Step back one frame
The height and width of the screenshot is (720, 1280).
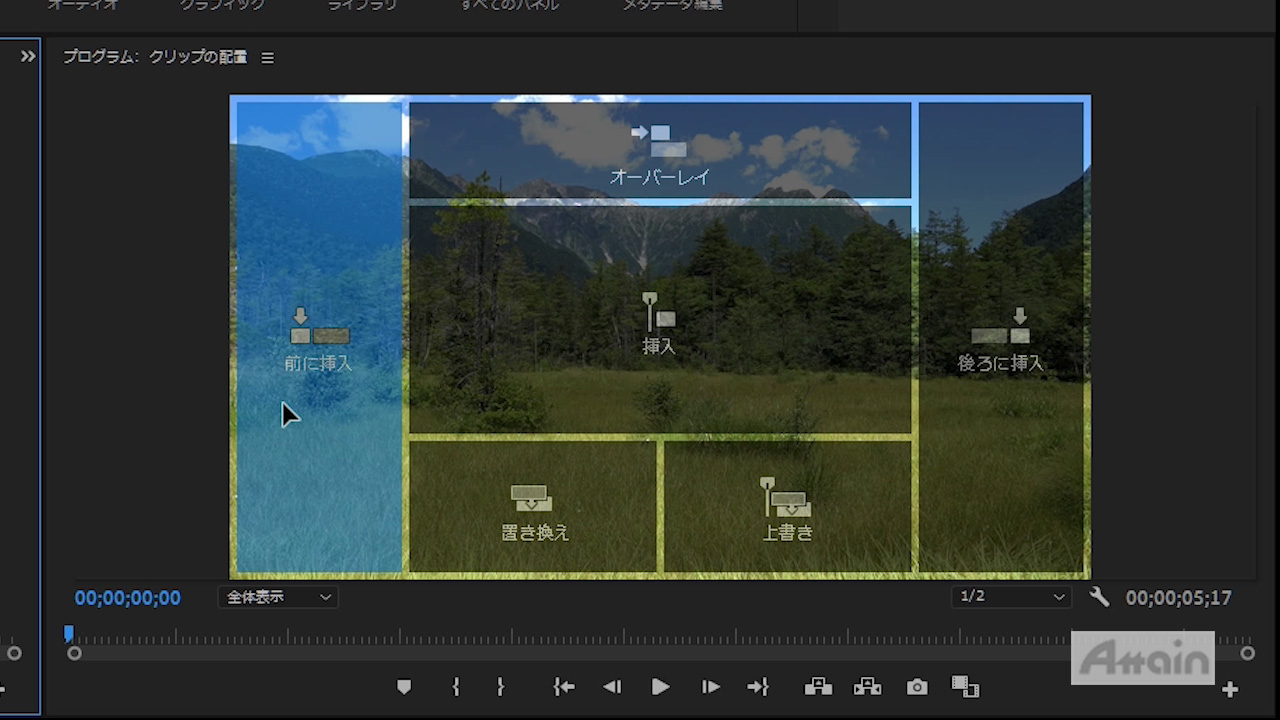[x=612, y=687]
